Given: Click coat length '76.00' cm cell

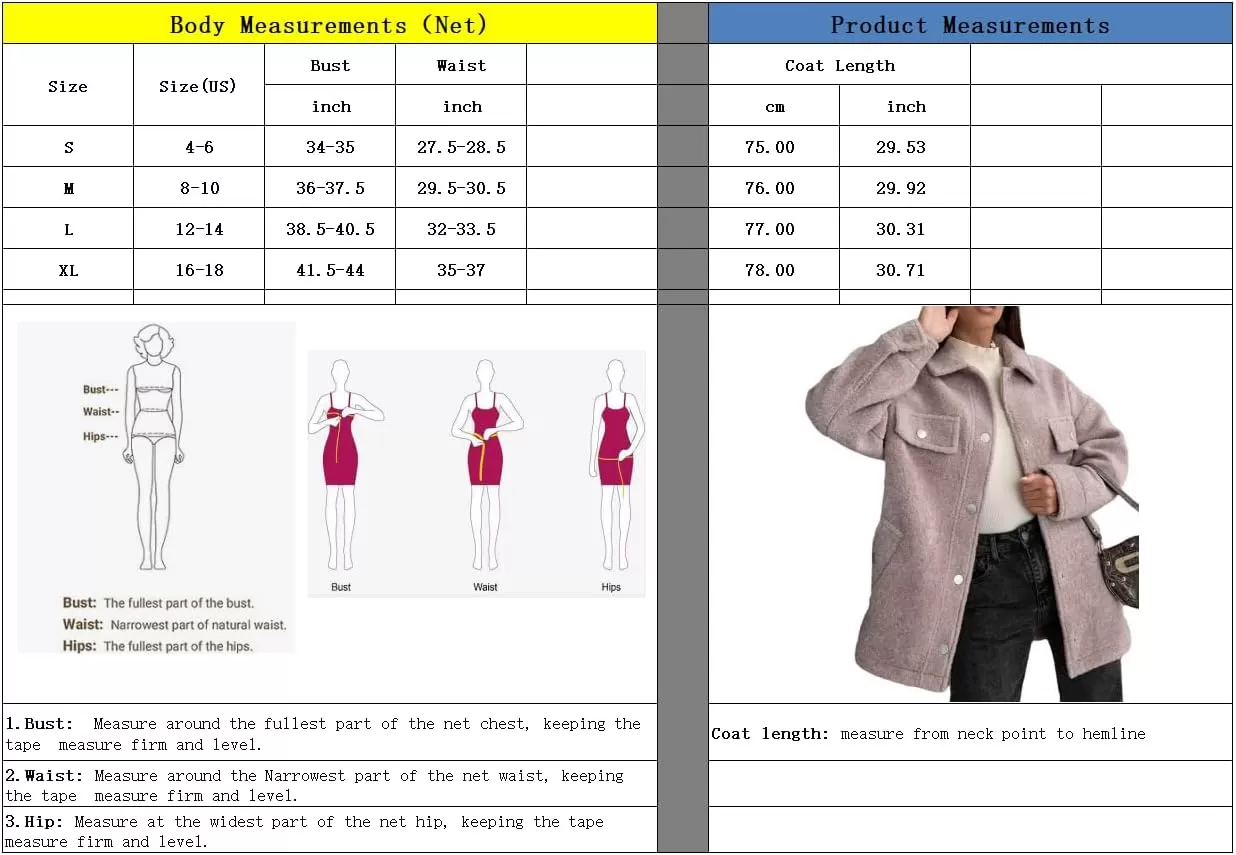Looking at the screenshot, I should coord(774,188).
